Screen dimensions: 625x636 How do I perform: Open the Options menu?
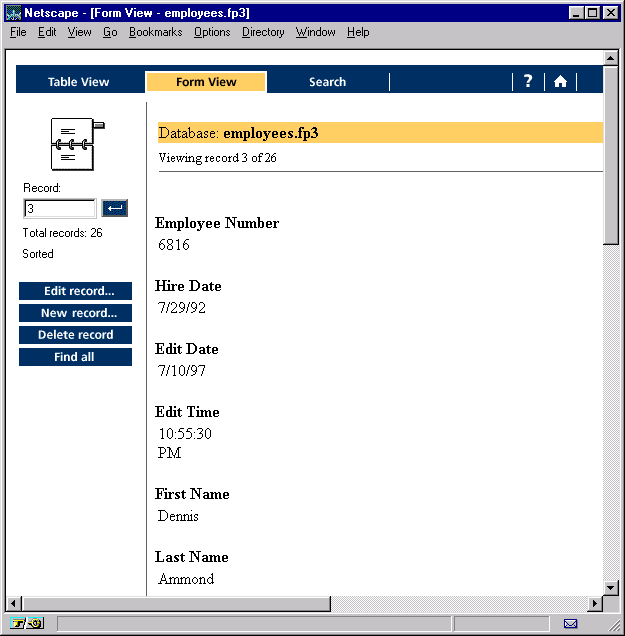[212, 32]
